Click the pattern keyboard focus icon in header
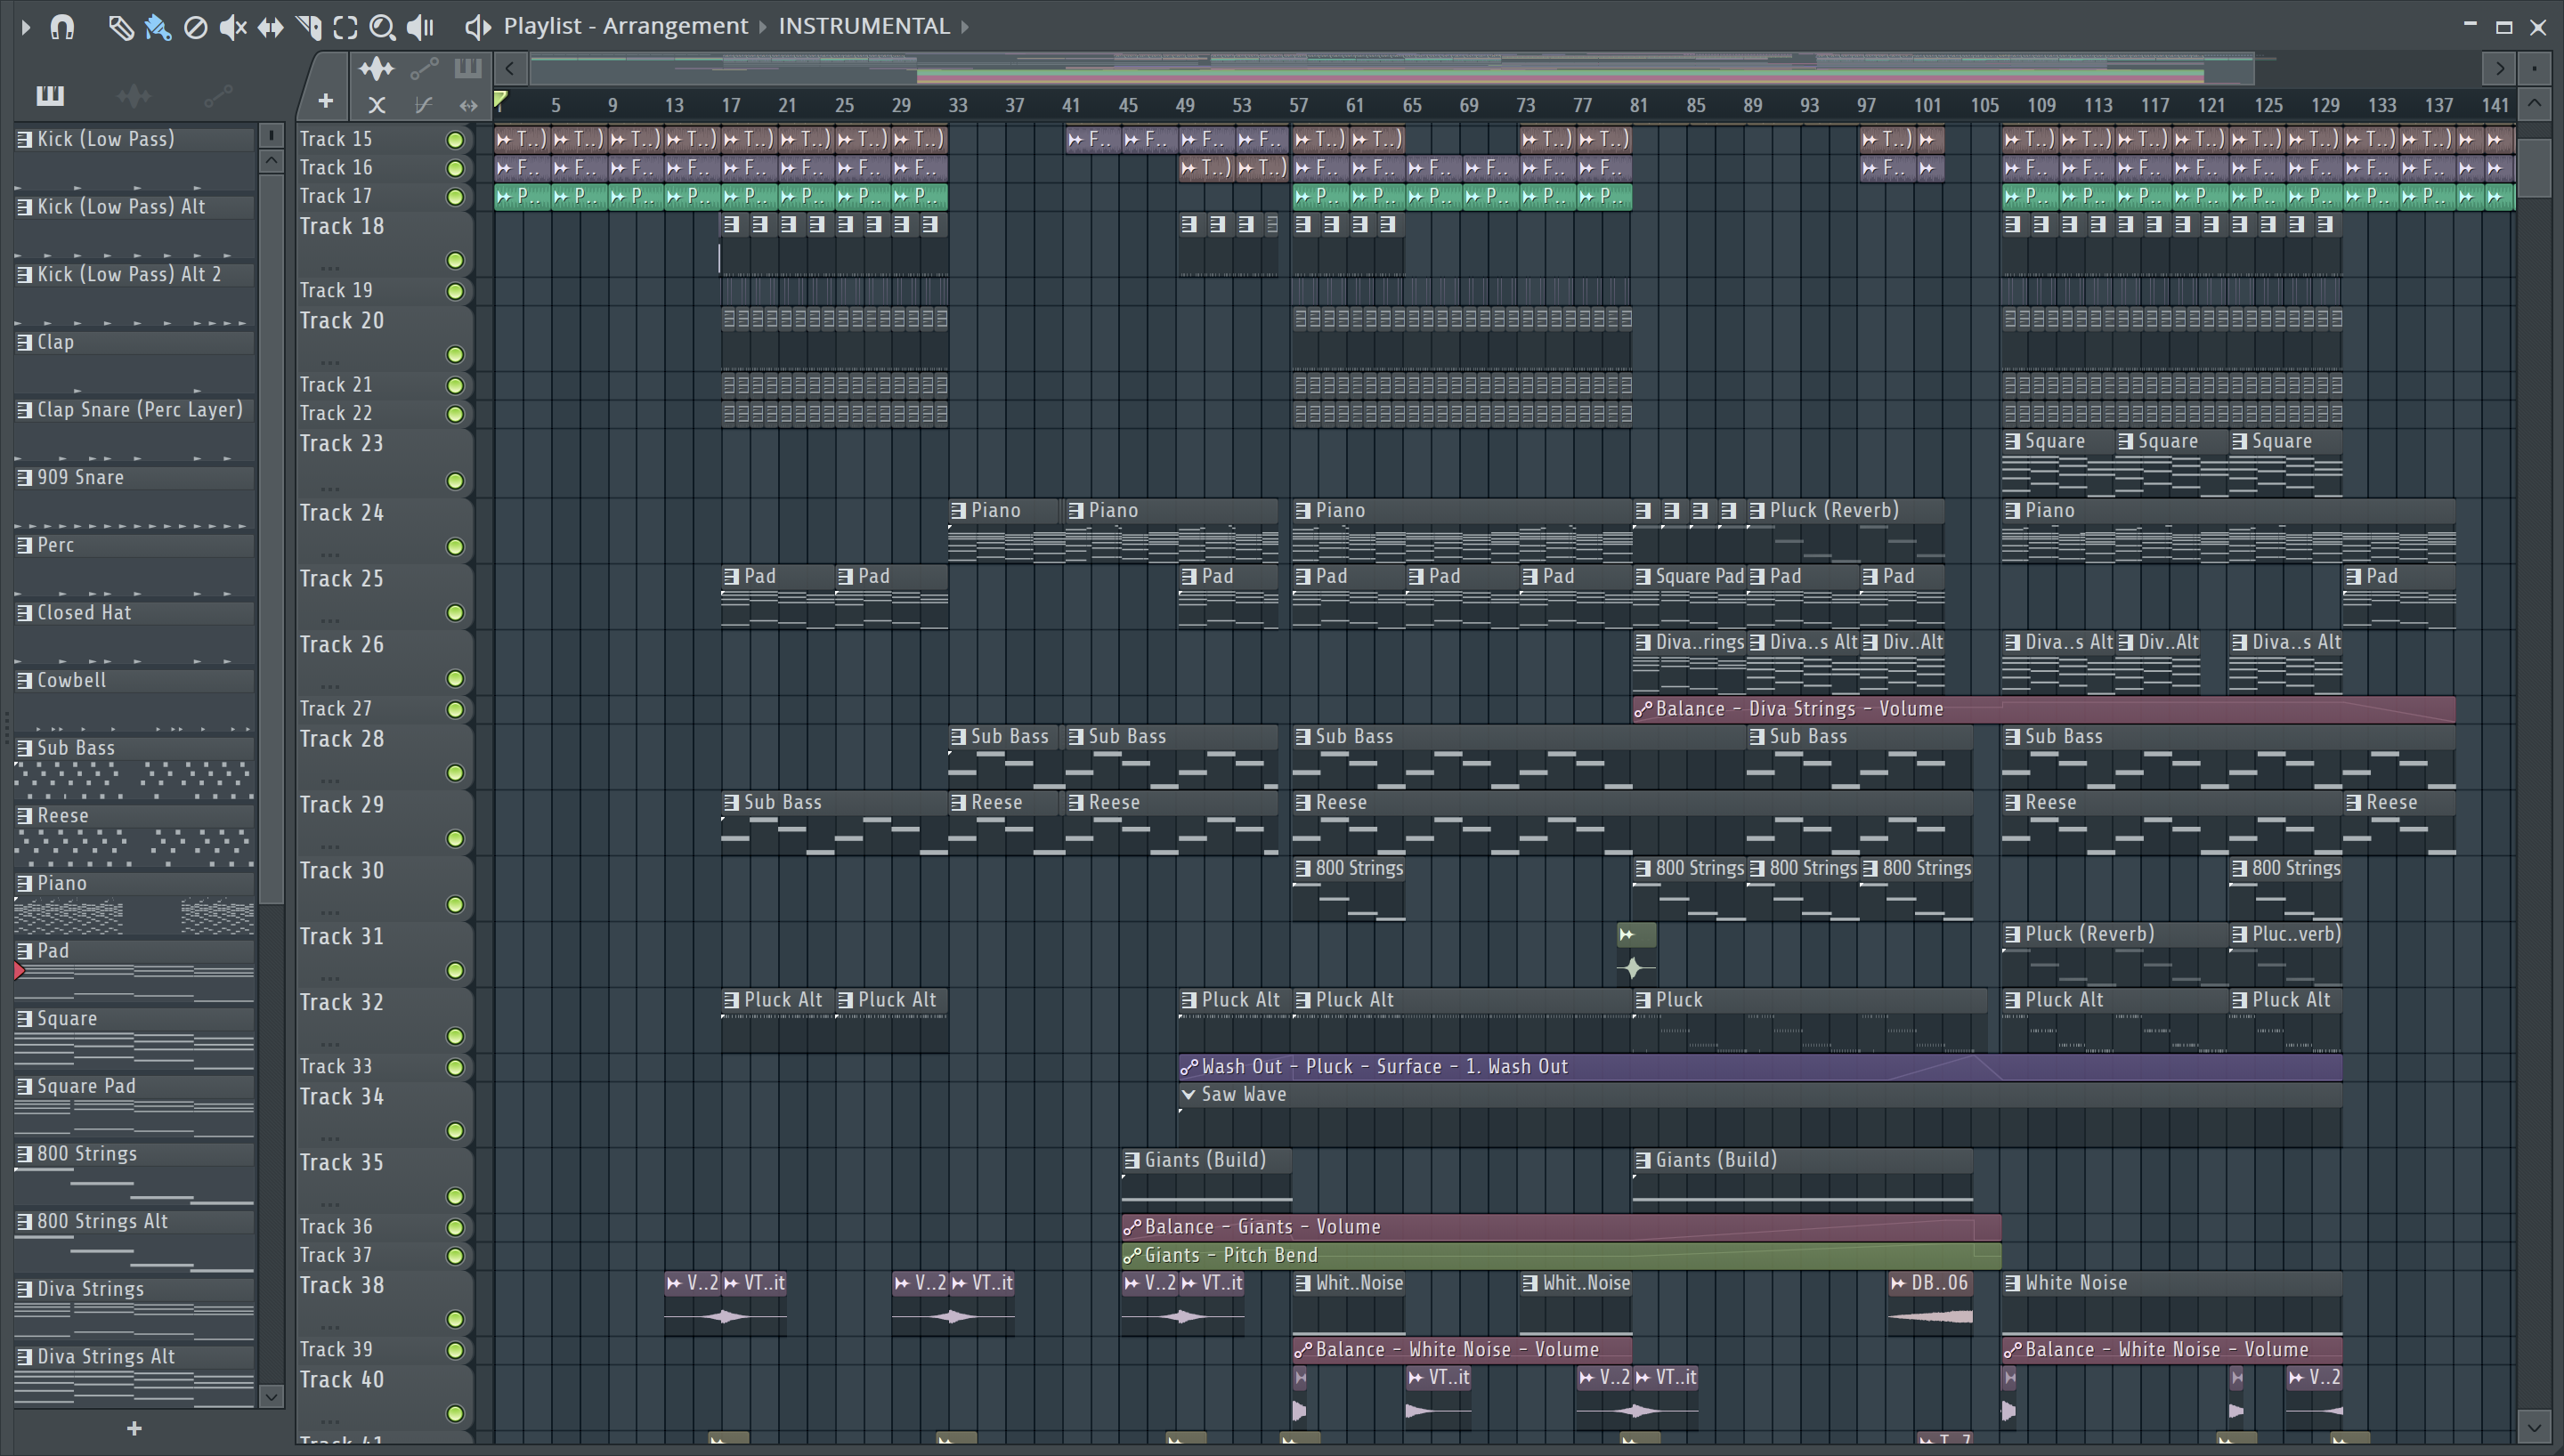The width and height of the screenshot is (2564, 1456). click(468, 69)
